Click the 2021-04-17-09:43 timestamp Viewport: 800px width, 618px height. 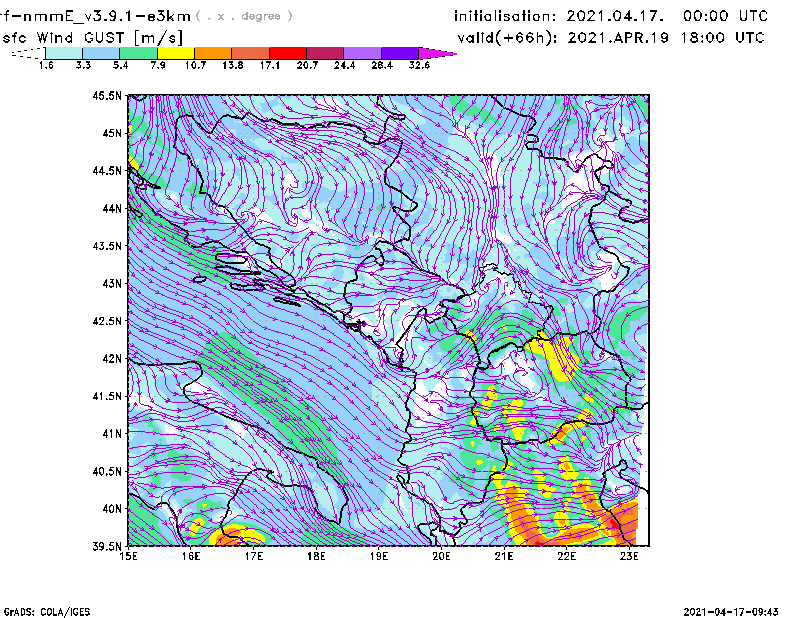(739, 610)
